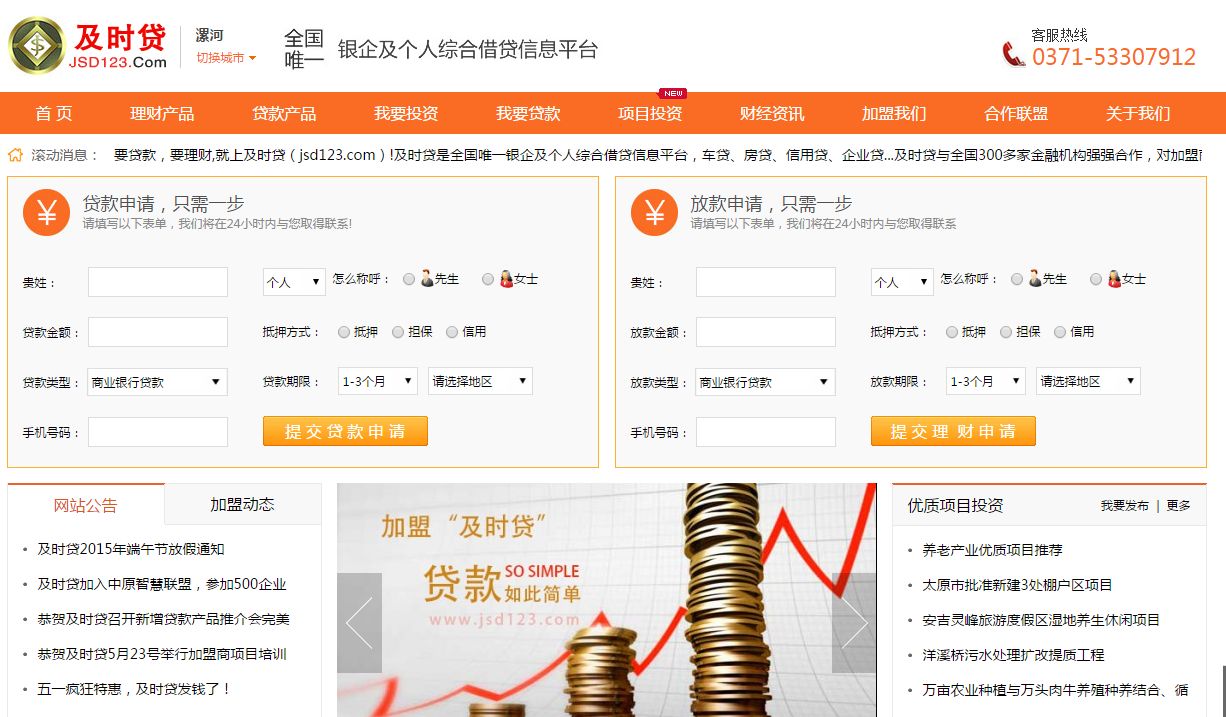Open 五一疯狂特惠，及时贷发钱了 notice
The image size is (1226, 717).
(135, 689)
